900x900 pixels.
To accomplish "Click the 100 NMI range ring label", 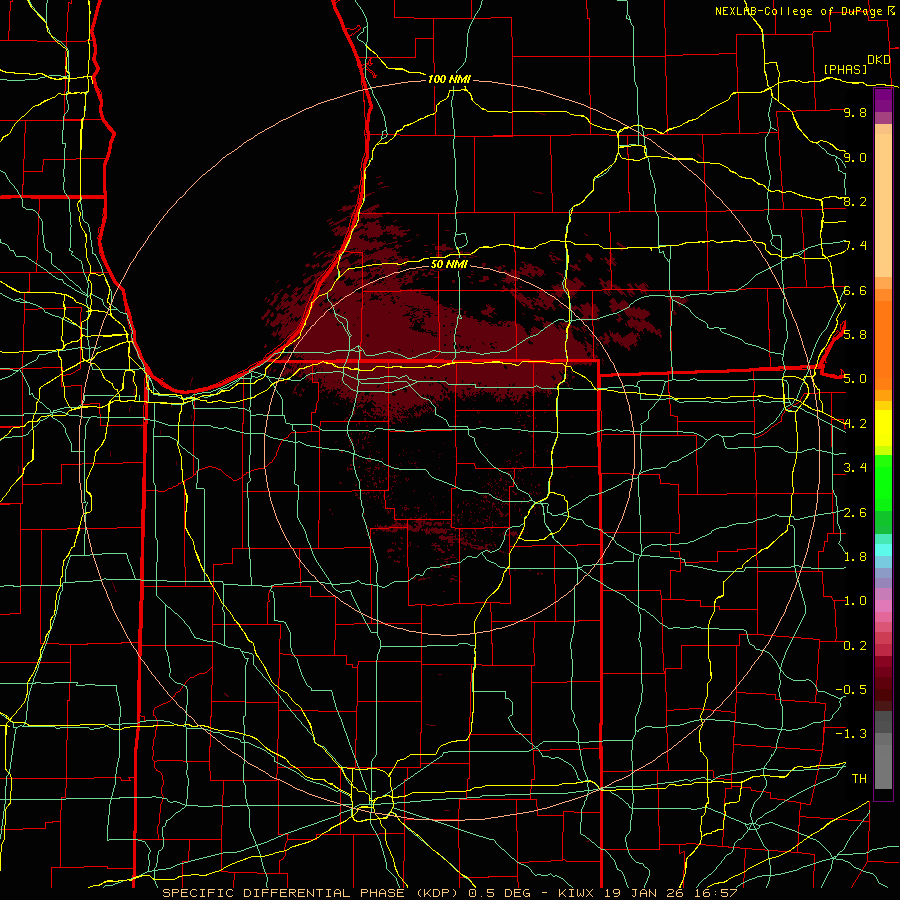I will 449,79.
